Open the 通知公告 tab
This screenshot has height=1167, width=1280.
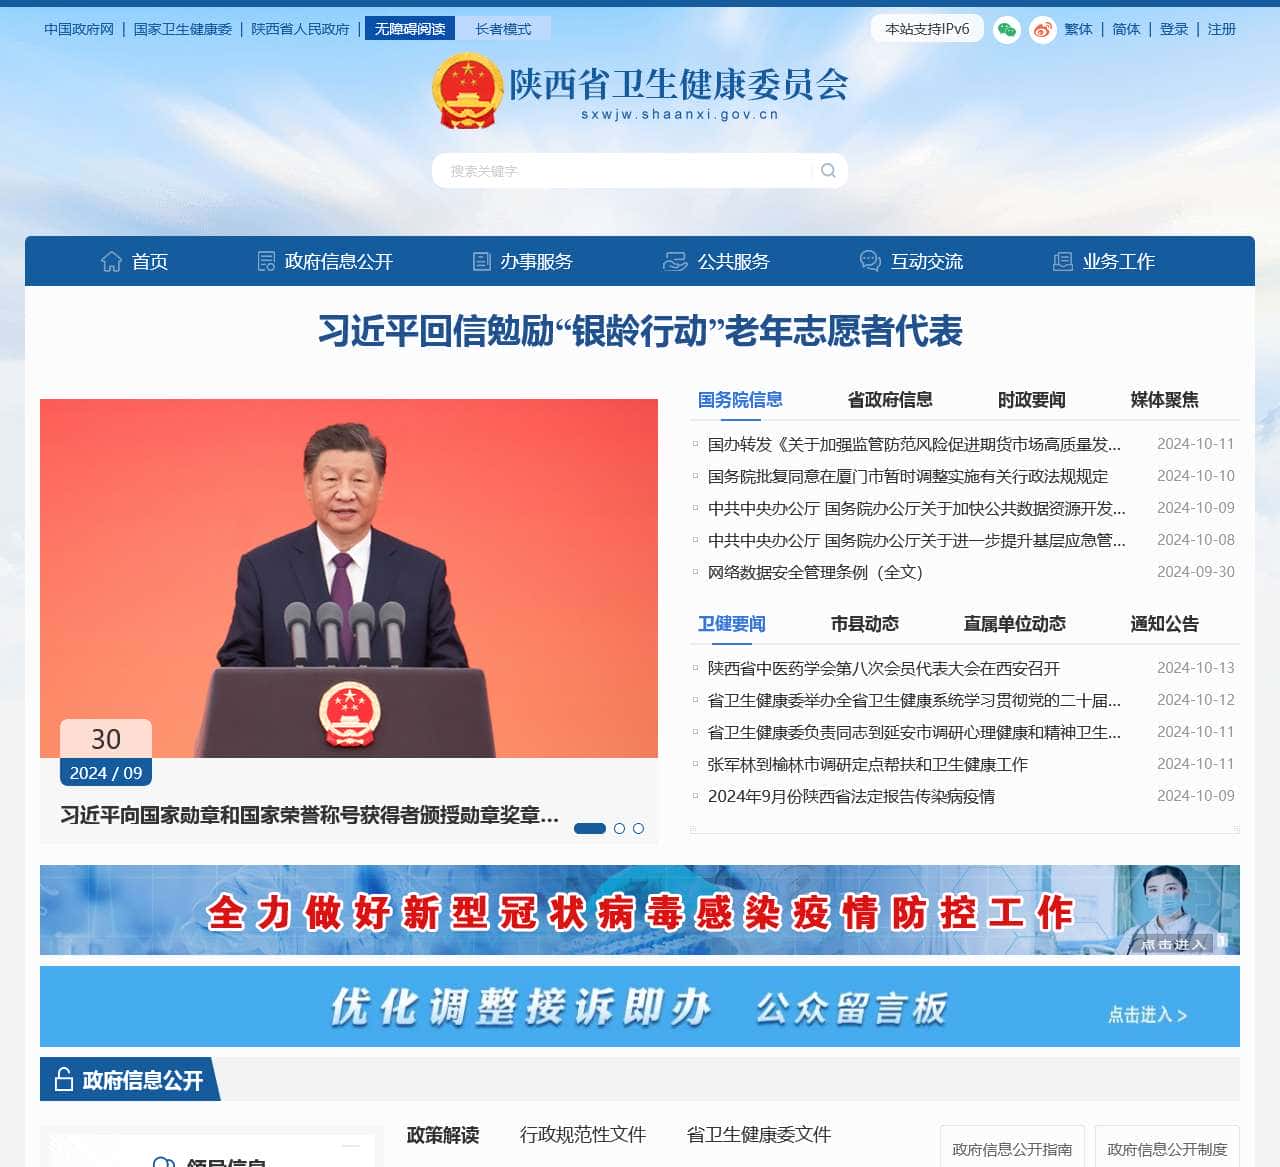(1164, 624)
